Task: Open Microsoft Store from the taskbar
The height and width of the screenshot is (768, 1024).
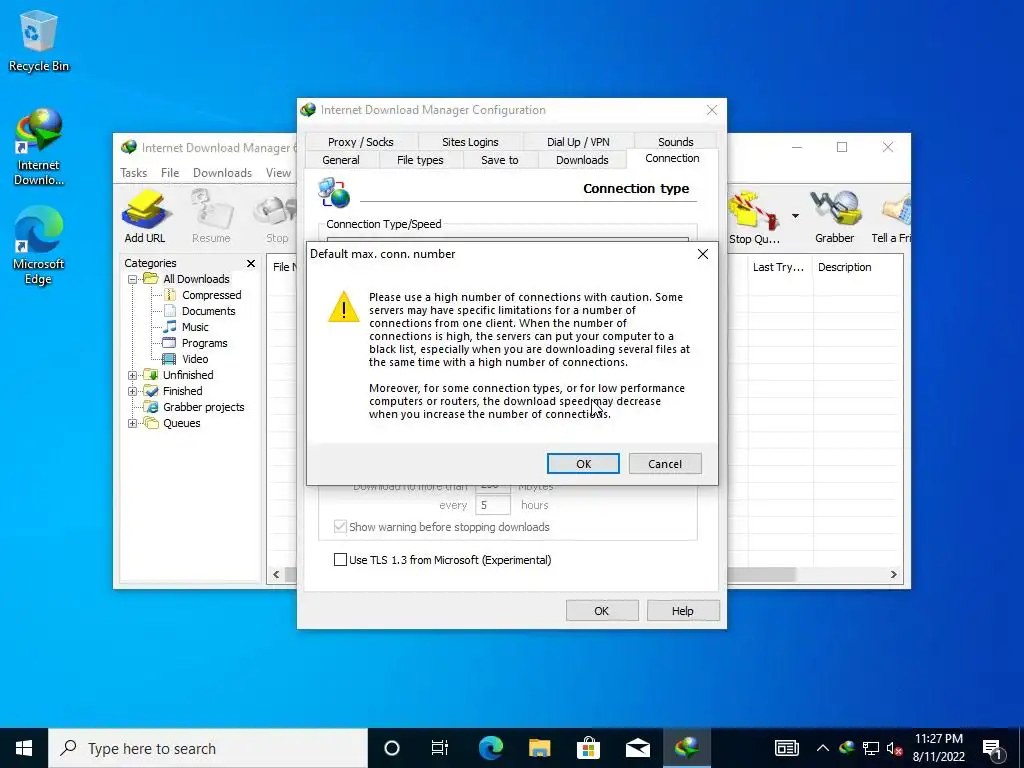Action: [588, 748]
